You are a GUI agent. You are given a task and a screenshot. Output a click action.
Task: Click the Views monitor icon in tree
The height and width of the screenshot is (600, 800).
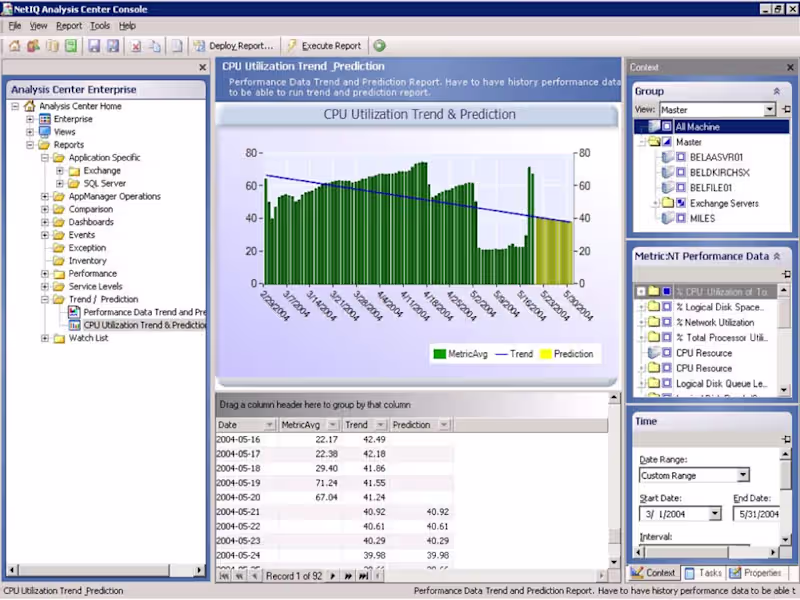click(x=45, y=132)
